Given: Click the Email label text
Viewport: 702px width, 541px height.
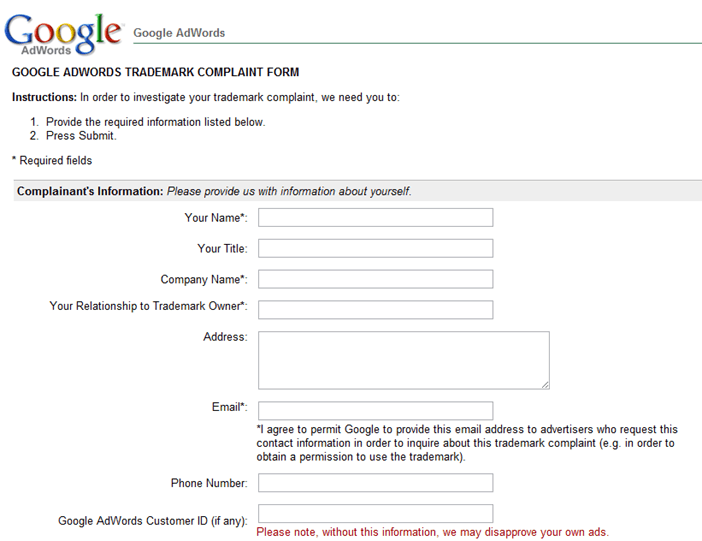Looking at the screenshot, I should click(229, 407).
